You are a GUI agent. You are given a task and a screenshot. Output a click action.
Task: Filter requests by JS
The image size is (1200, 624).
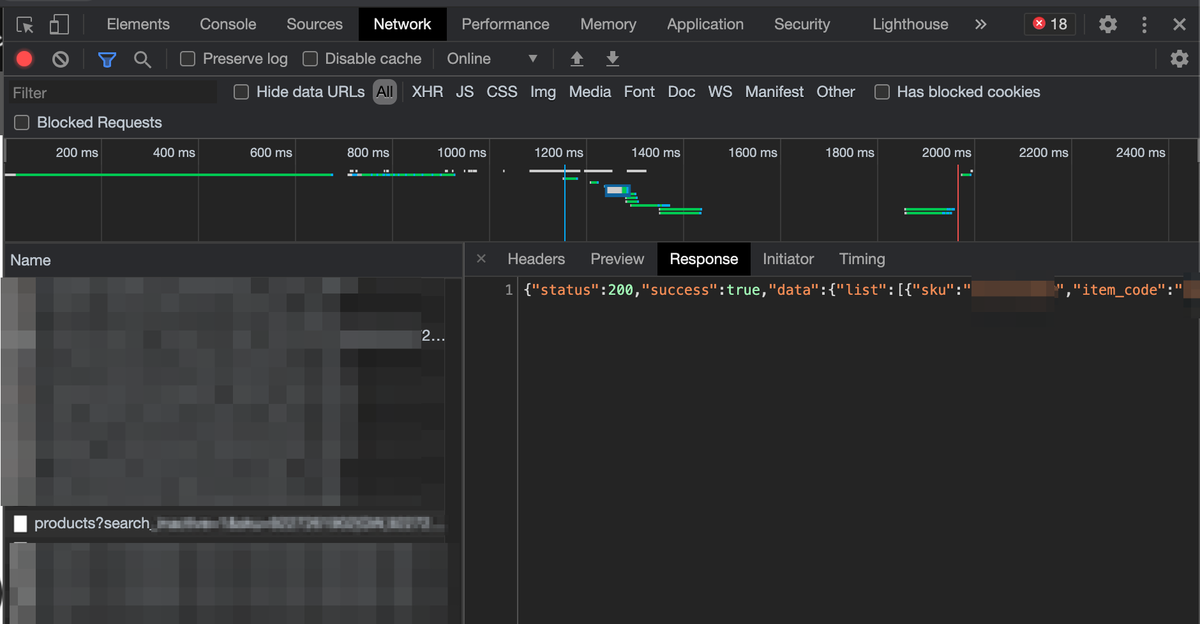point(465,92)
